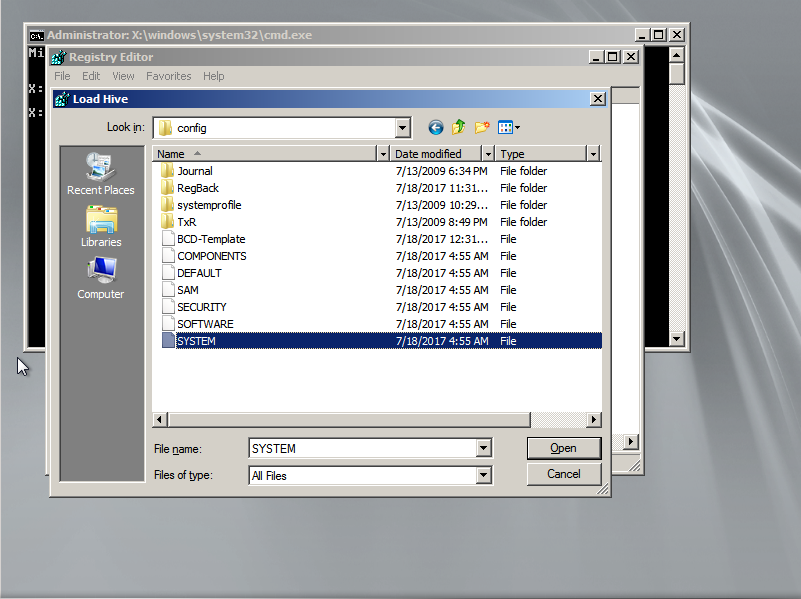Go up one folder level icon

click(x=458, y=127)
